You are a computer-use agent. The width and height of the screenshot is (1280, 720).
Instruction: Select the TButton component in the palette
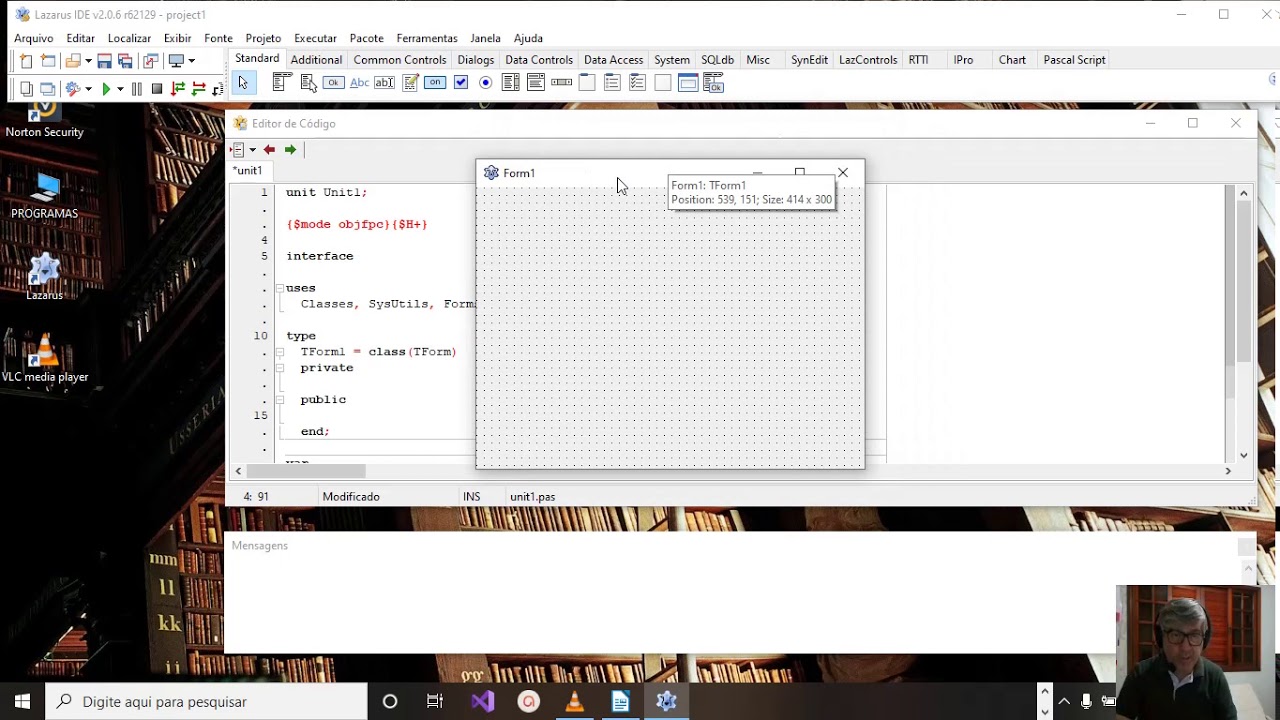333,83
